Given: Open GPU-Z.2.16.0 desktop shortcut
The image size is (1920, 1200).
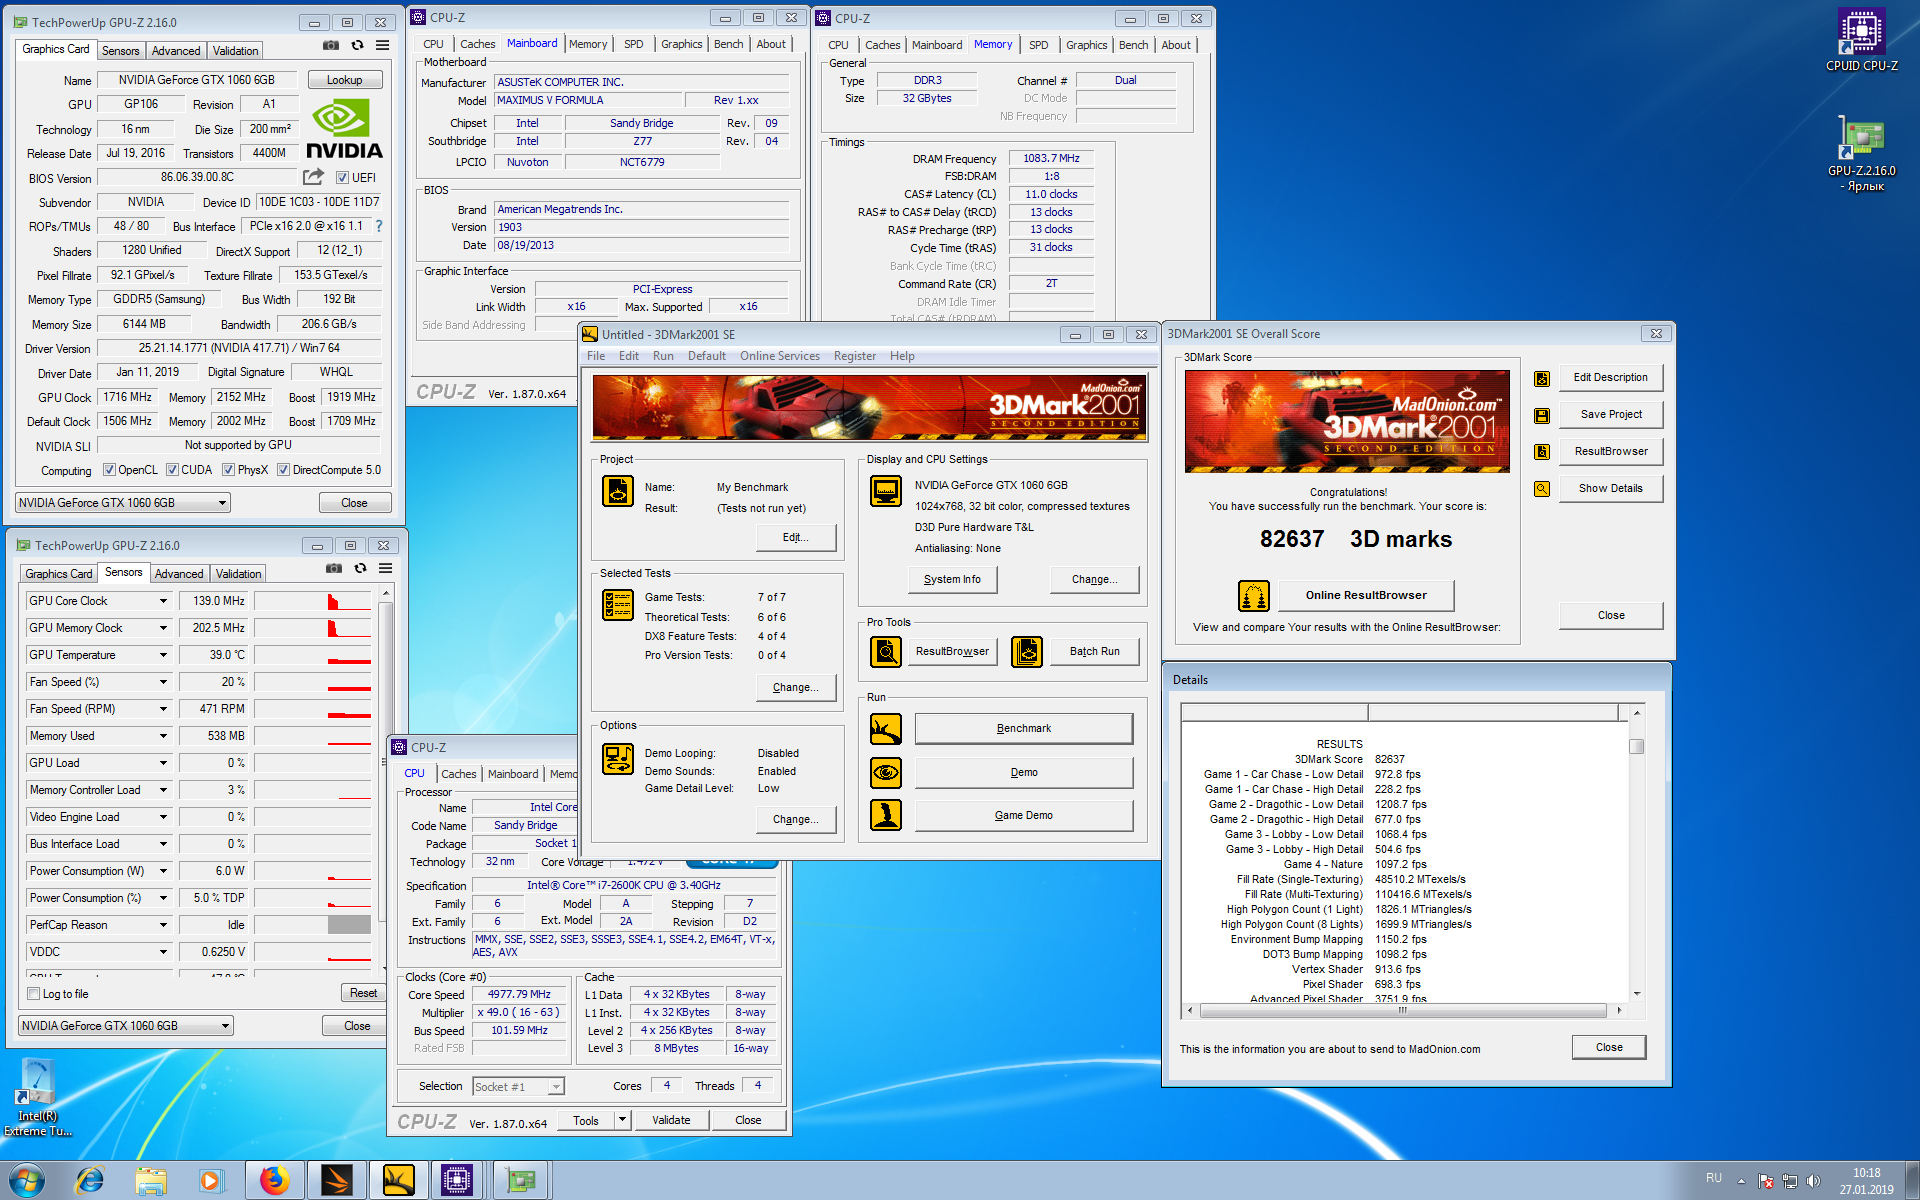Looking at the screenshot, I should [1861, 155].
